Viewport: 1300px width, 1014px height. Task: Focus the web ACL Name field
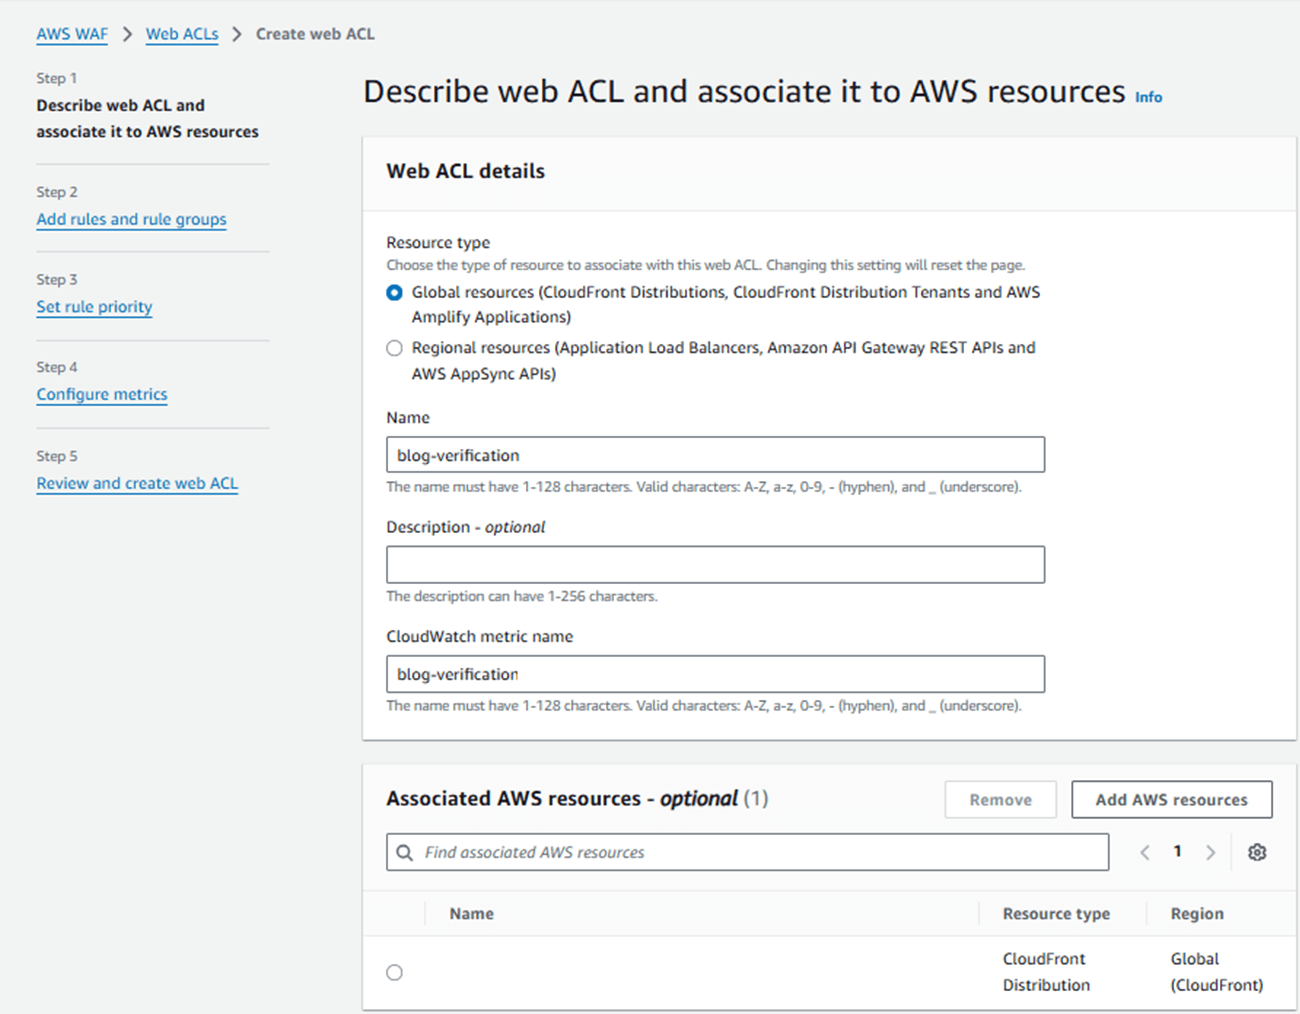point(715,455)
